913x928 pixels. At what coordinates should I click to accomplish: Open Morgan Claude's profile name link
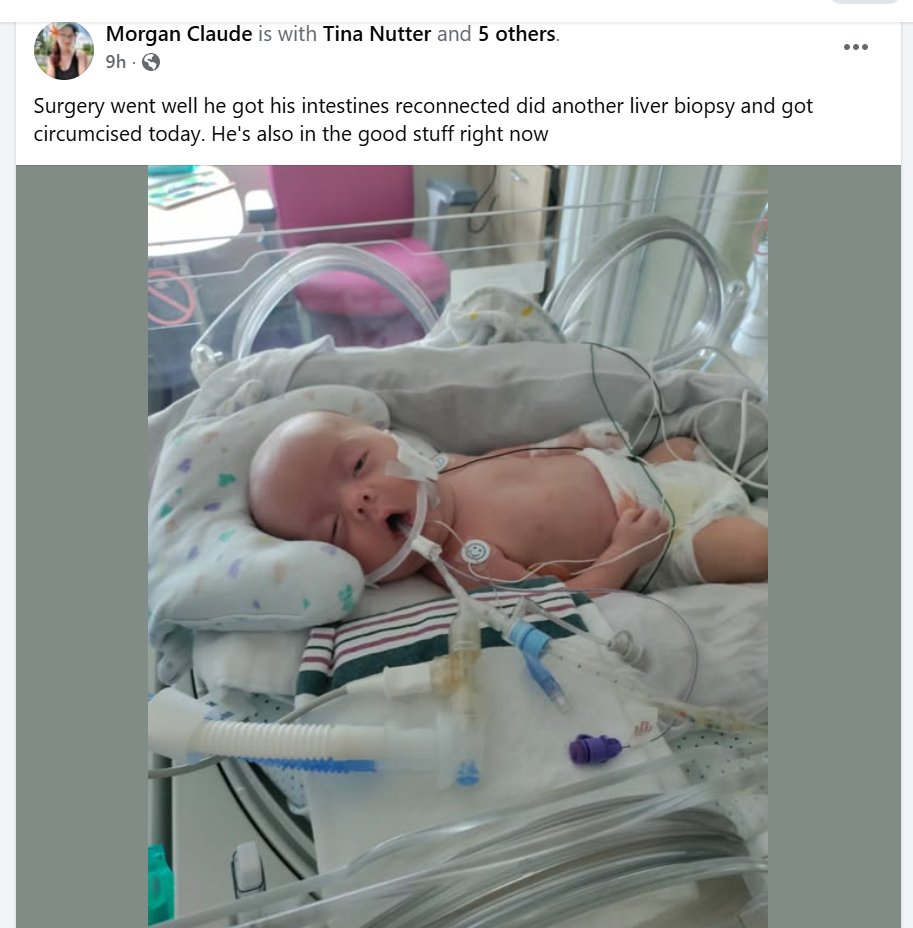[179, 34]
